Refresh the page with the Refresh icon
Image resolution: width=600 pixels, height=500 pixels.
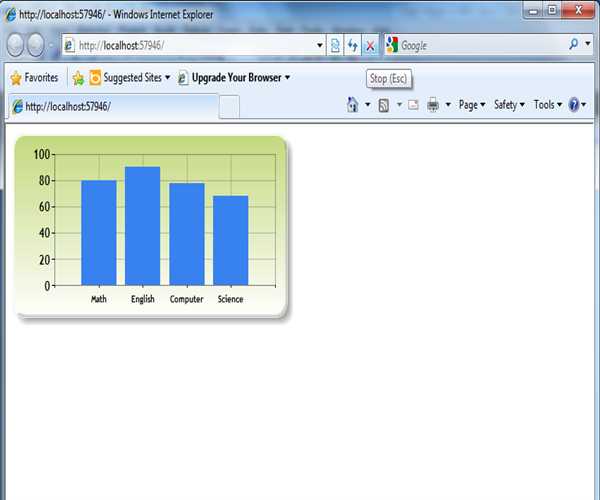pos(352,46)
